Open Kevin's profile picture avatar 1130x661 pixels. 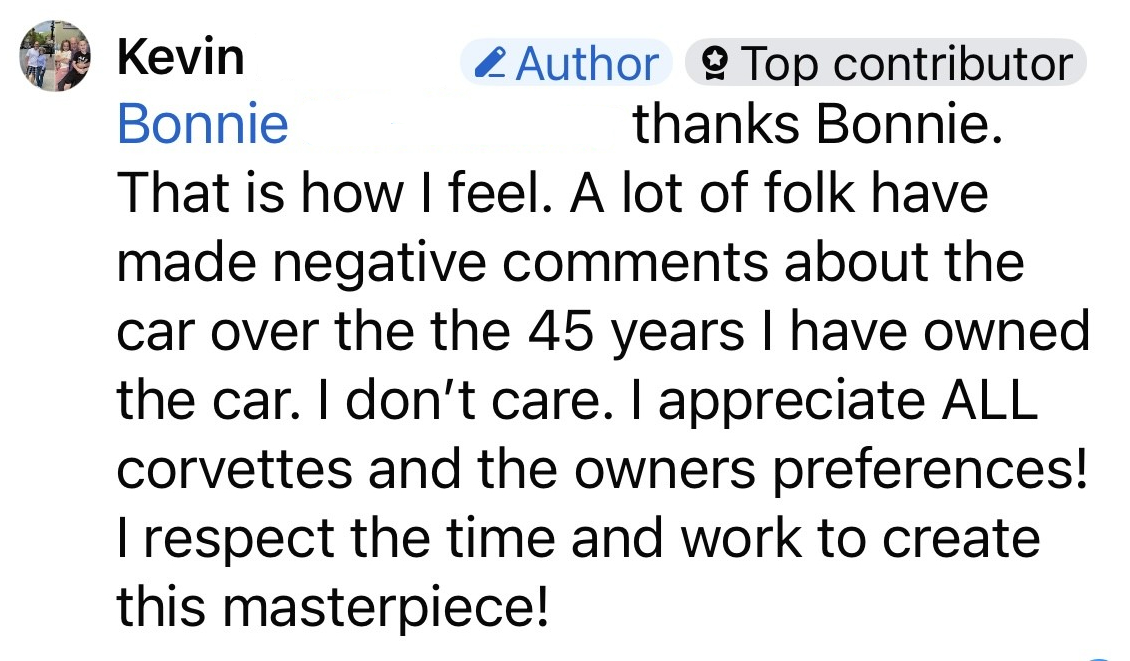(55, 56)
